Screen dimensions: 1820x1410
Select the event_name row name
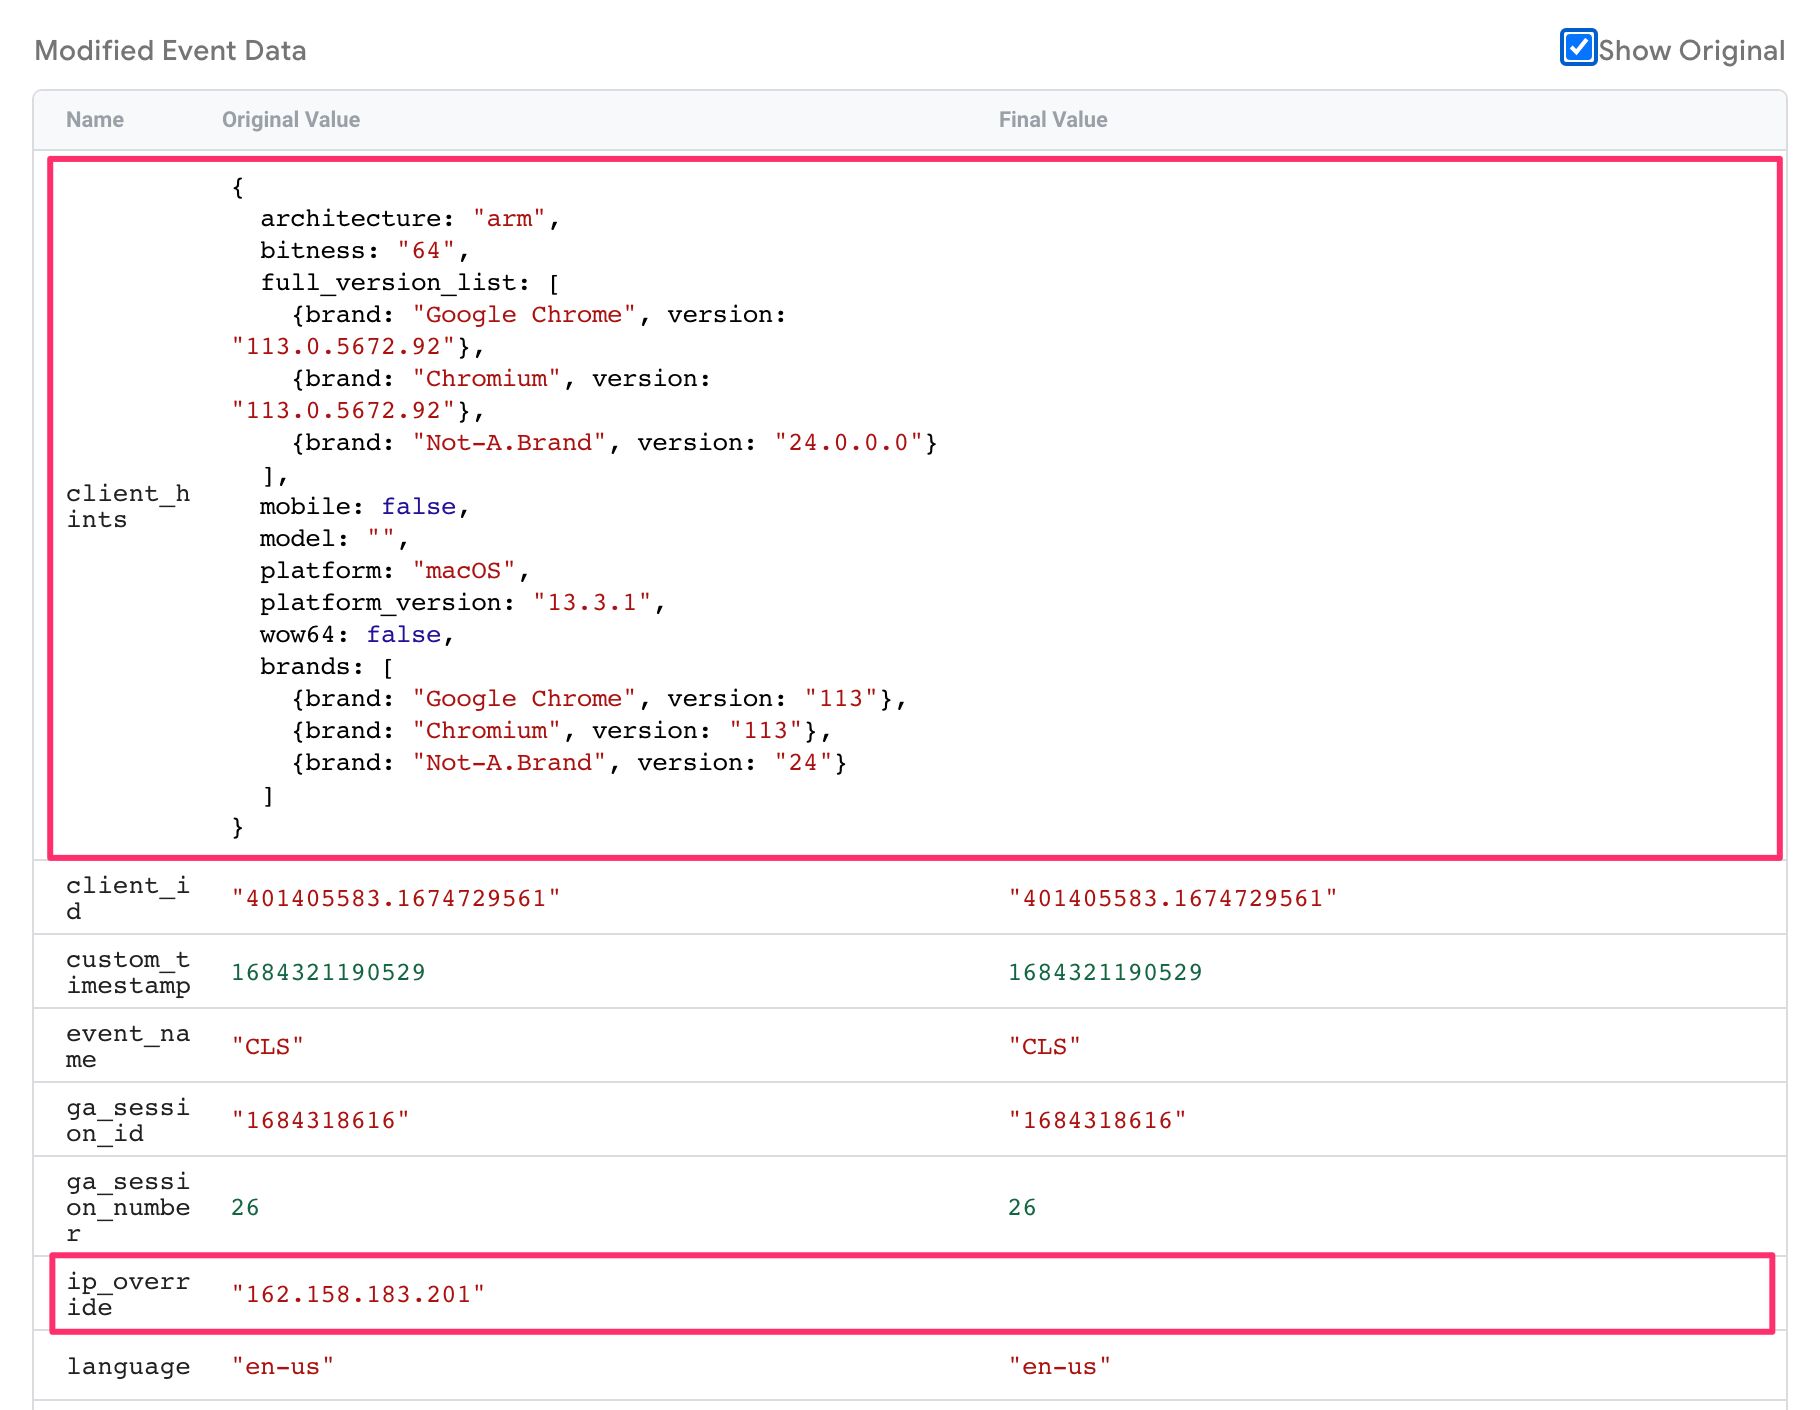coord(128,1046)
